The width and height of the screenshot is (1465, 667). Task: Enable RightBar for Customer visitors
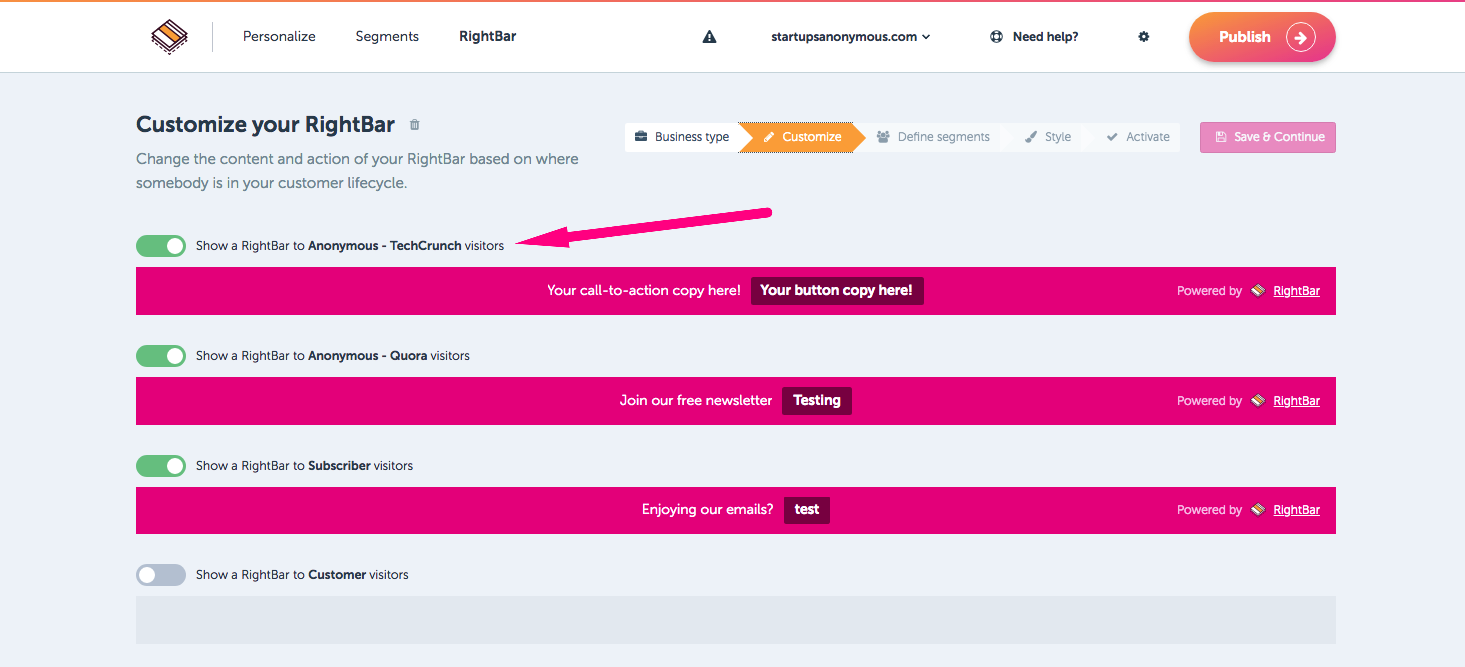tap(161, 575)
